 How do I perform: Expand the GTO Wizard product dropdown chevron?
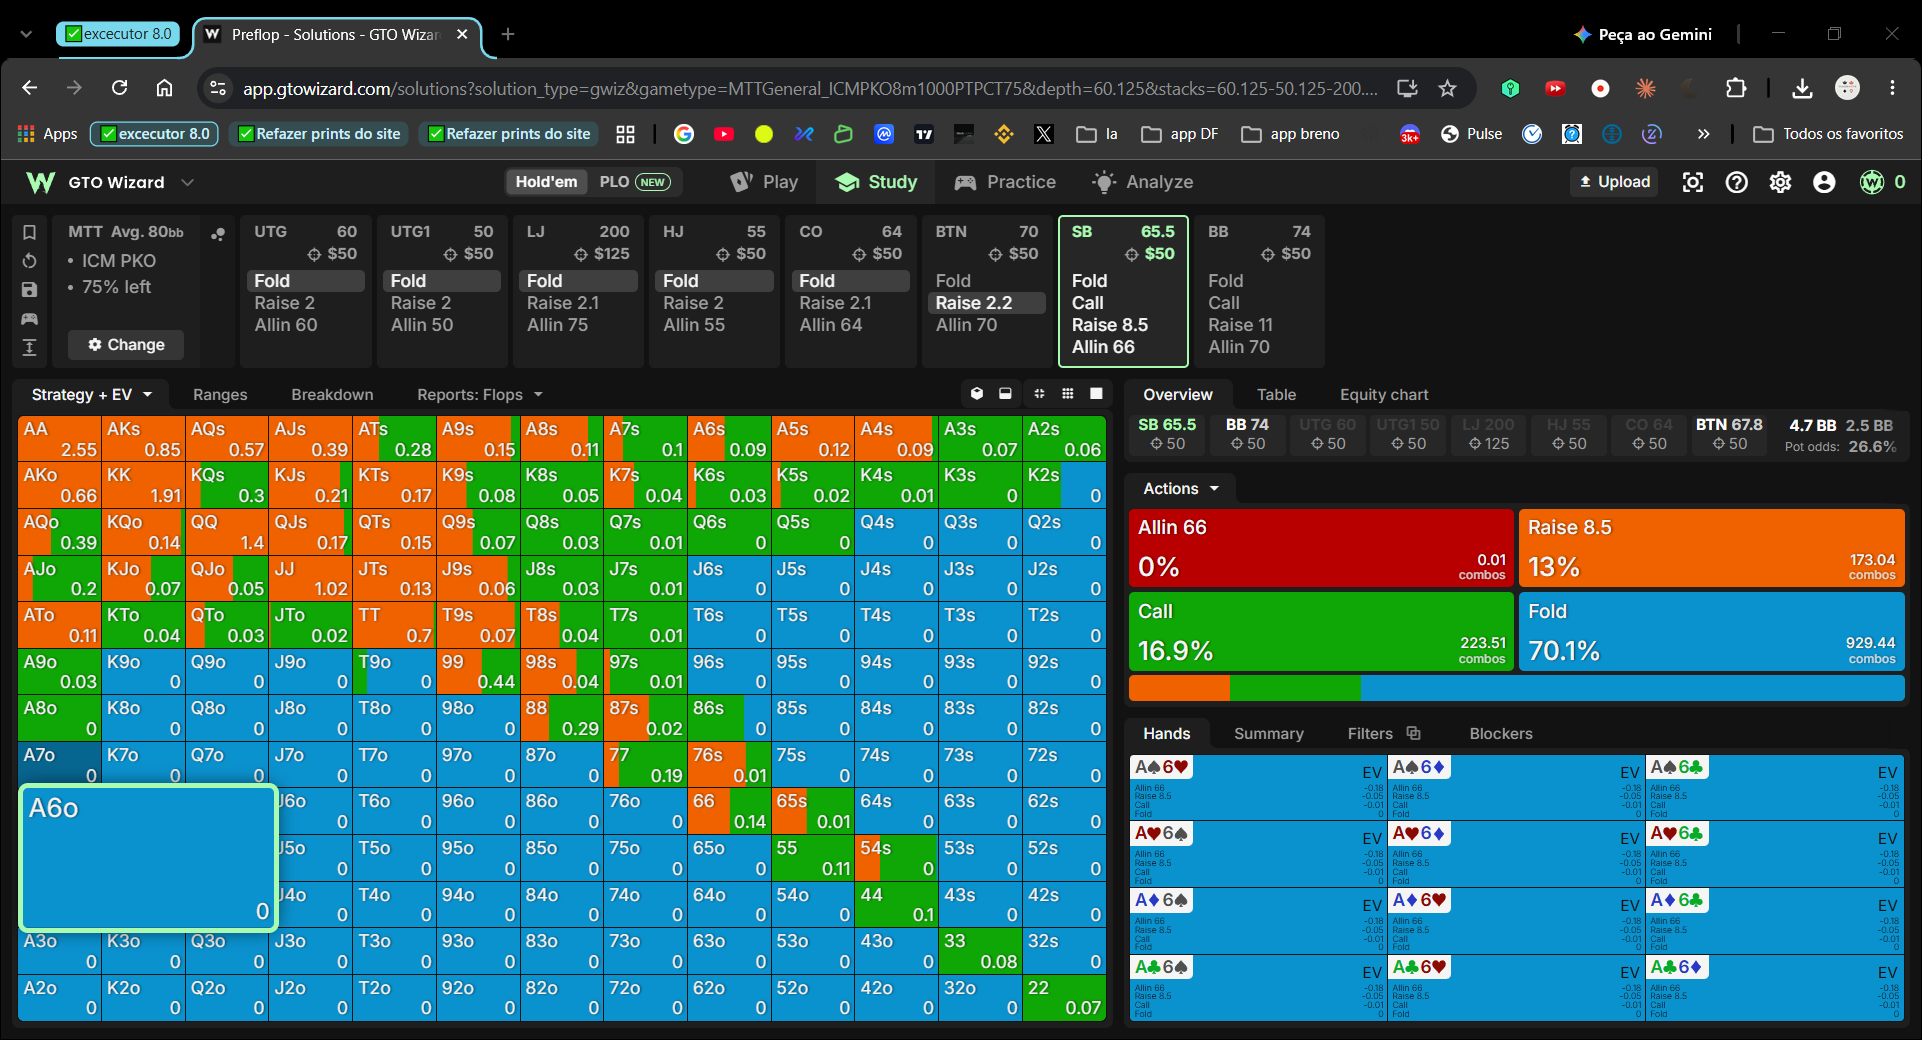tap(187, 182)
